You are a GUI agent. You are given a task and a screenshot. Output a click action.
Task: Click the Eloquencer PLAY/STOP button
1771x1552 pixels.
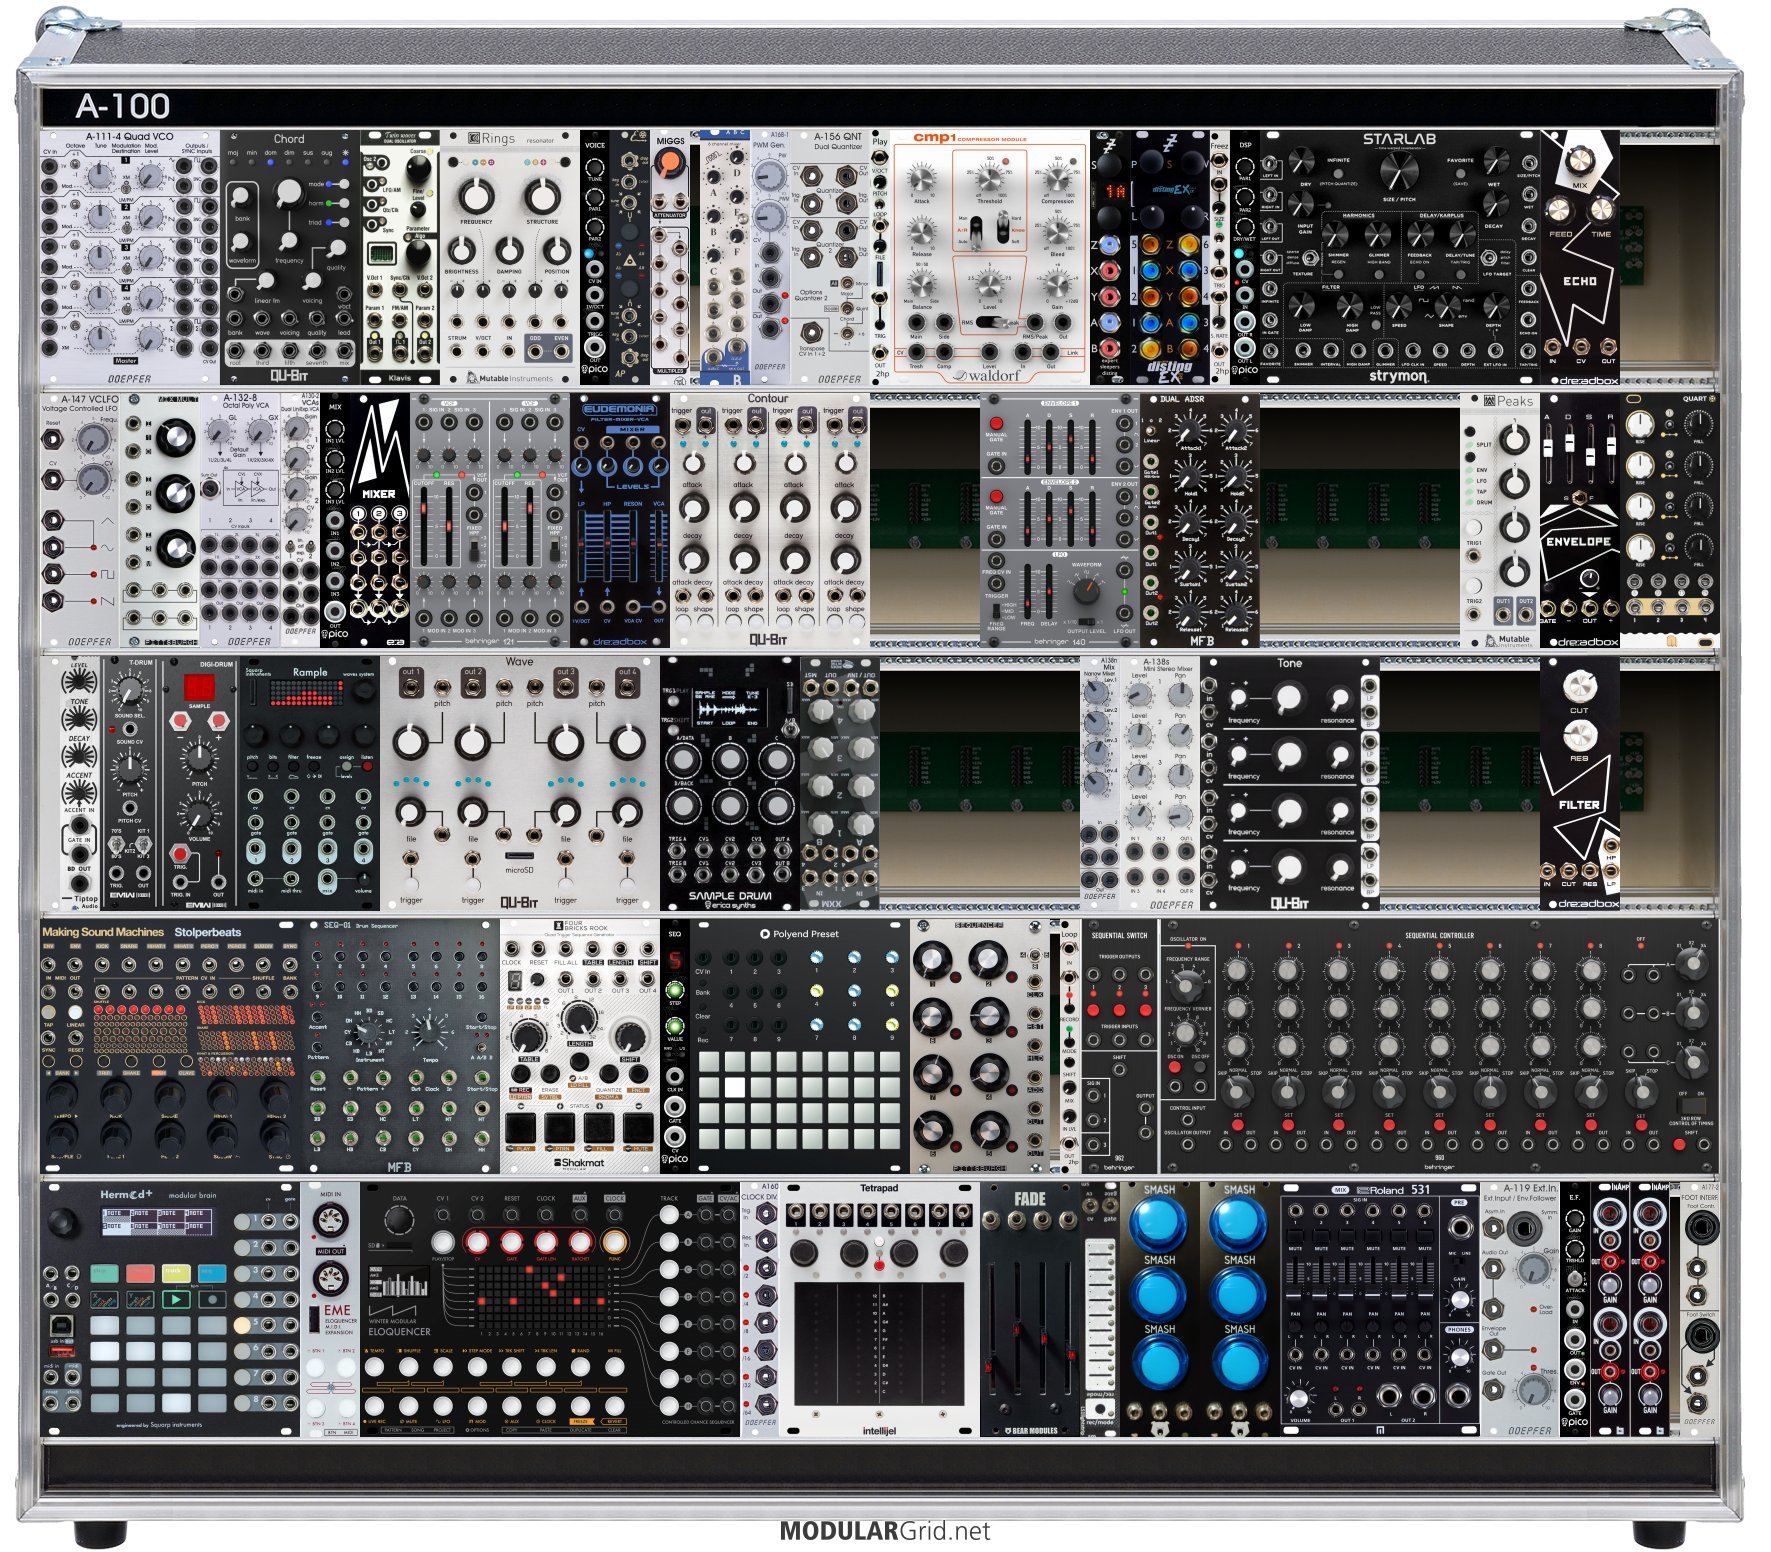[x=442, y=1241]
